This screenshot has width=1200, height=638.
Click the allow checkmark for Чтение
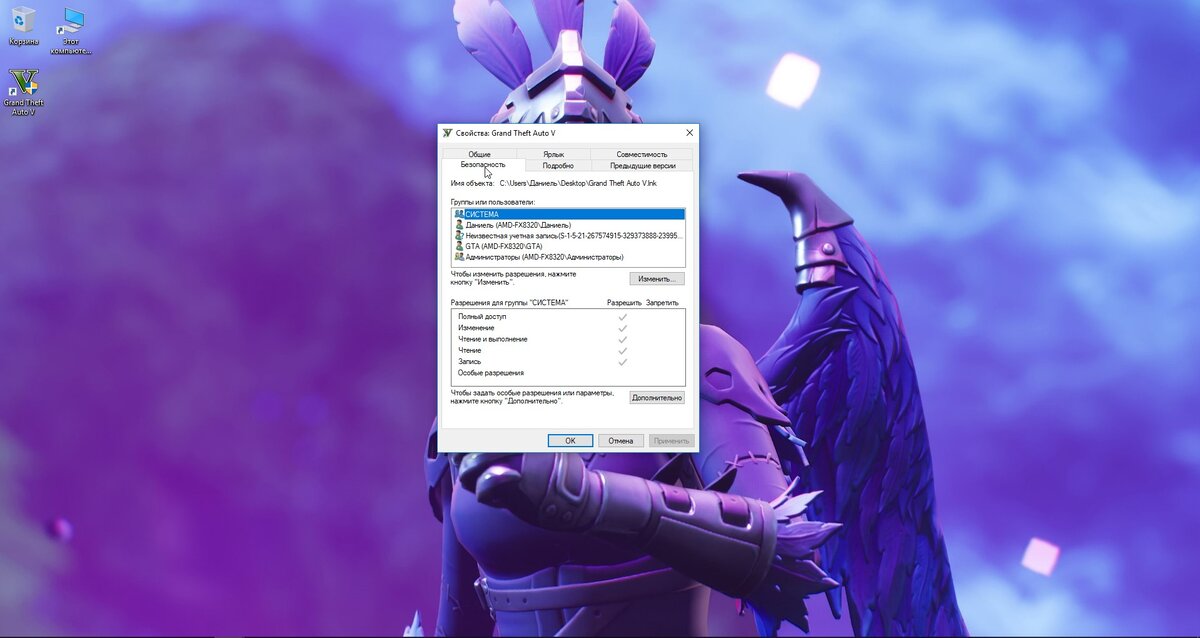click(622, 351)
